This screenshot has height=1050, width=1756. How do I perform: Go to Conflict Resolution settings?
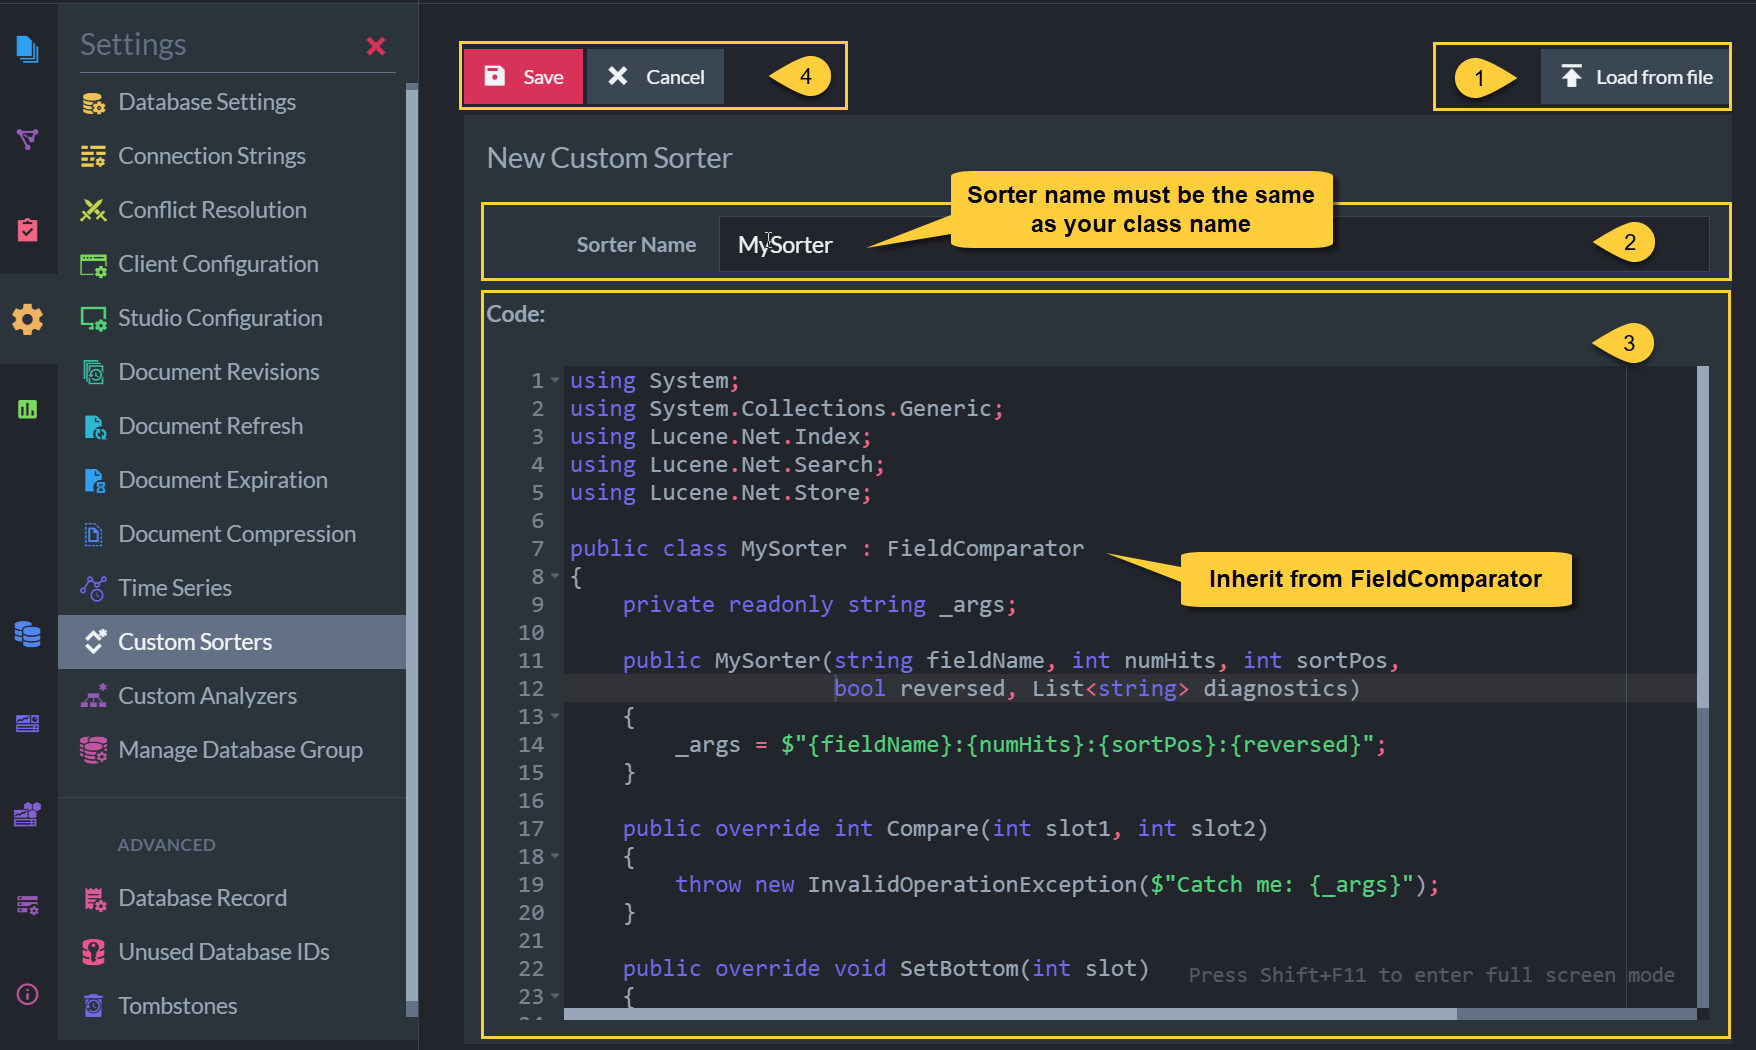tap(232, 210)
